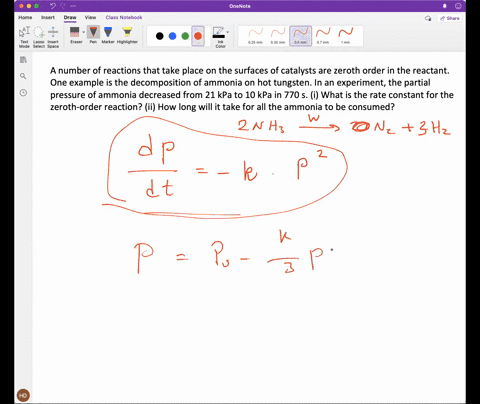Pick the black ink color
Screen dimensions: 480x404
click(x=160, y=36)
